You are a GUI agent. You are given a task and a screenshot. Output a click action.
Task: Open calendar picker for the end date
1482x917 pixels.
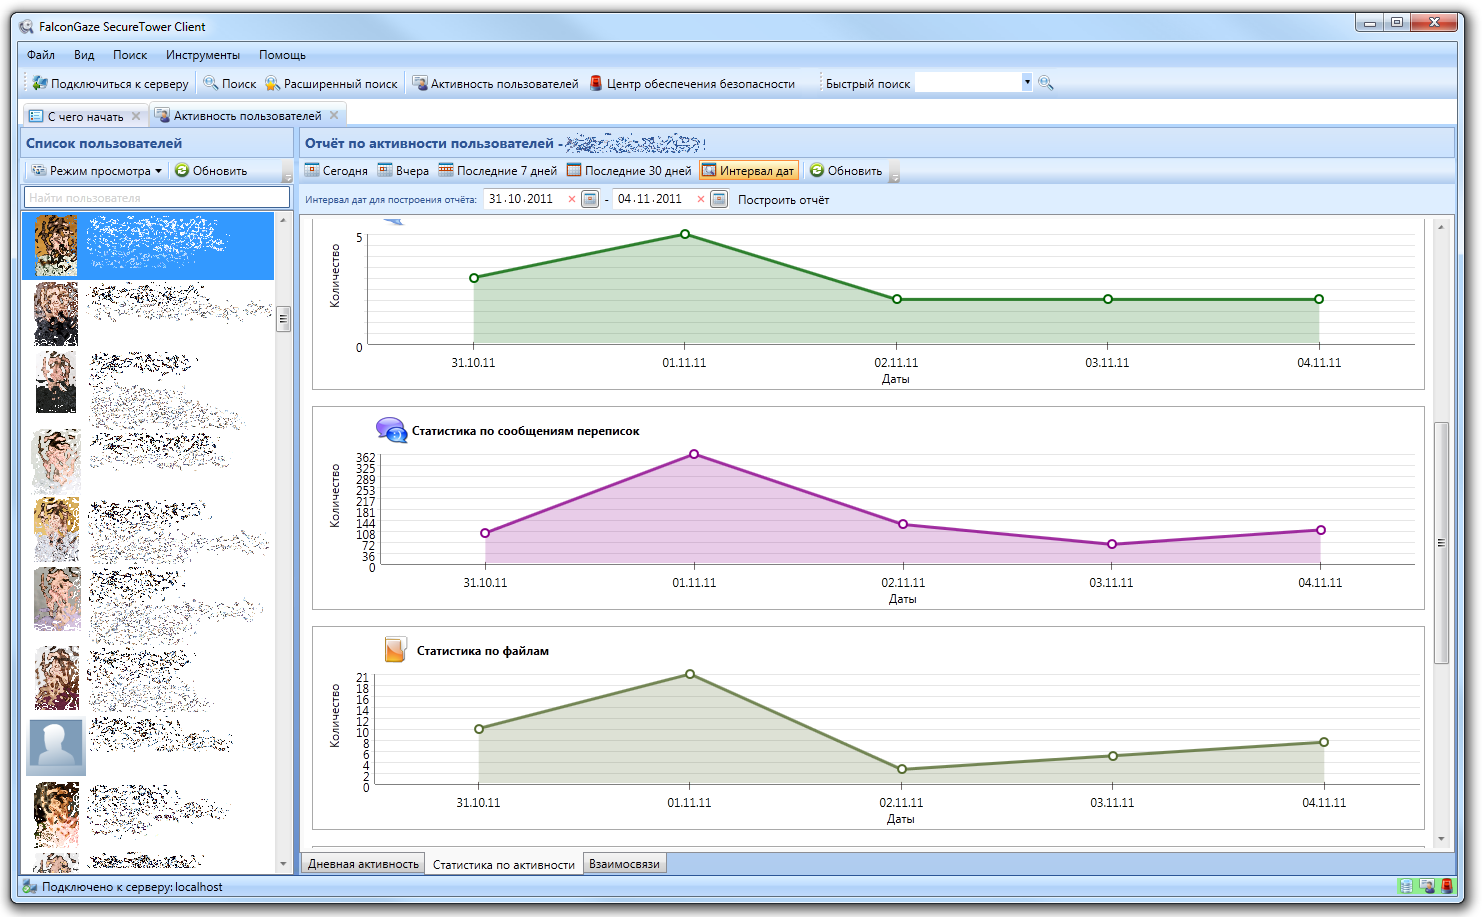[719, 199]
